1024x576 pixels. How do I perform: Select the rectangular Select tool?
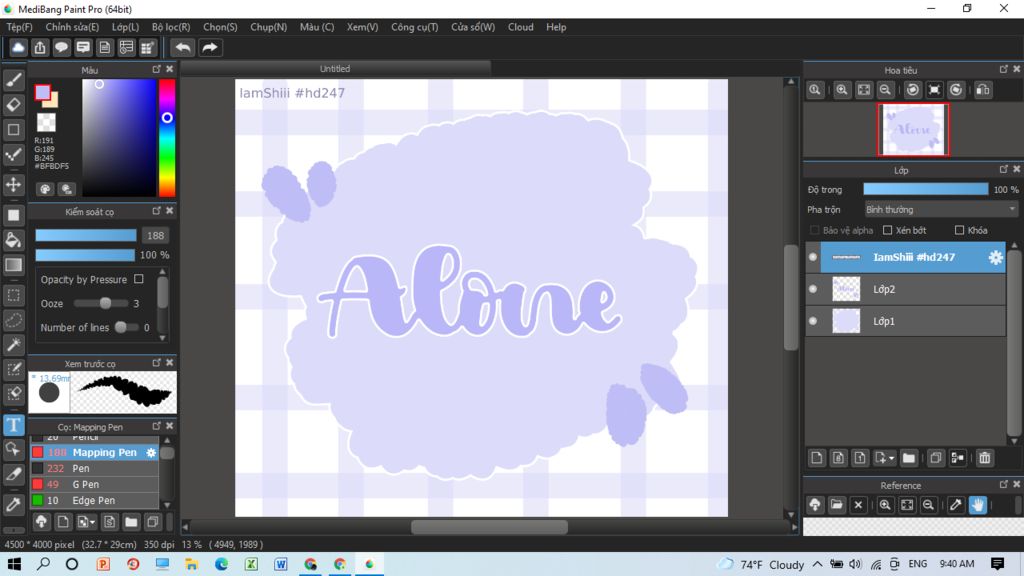click(13, 295)
